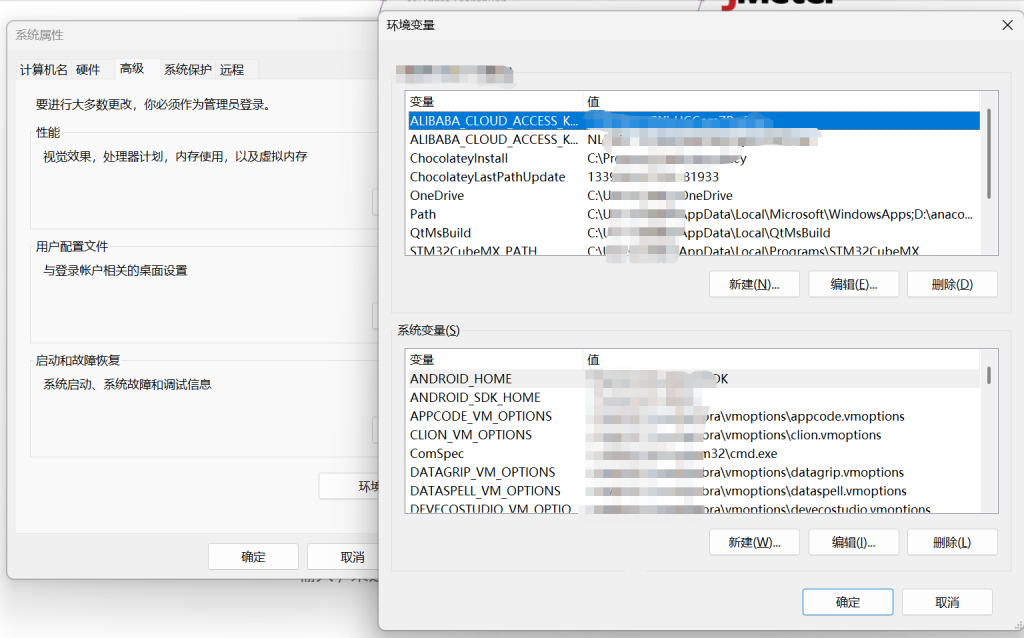
Task: Click 新建(N)... for user variables
Action: coord(754,284)
